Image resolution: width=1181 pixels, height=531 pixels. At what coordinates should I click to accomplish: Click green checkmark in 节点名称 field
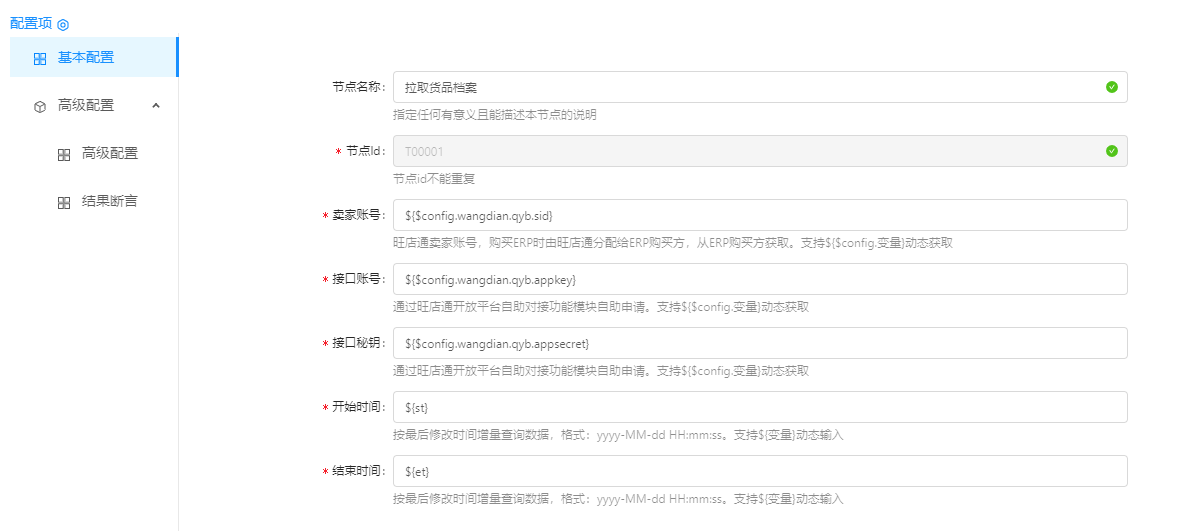click(1111, 87)
